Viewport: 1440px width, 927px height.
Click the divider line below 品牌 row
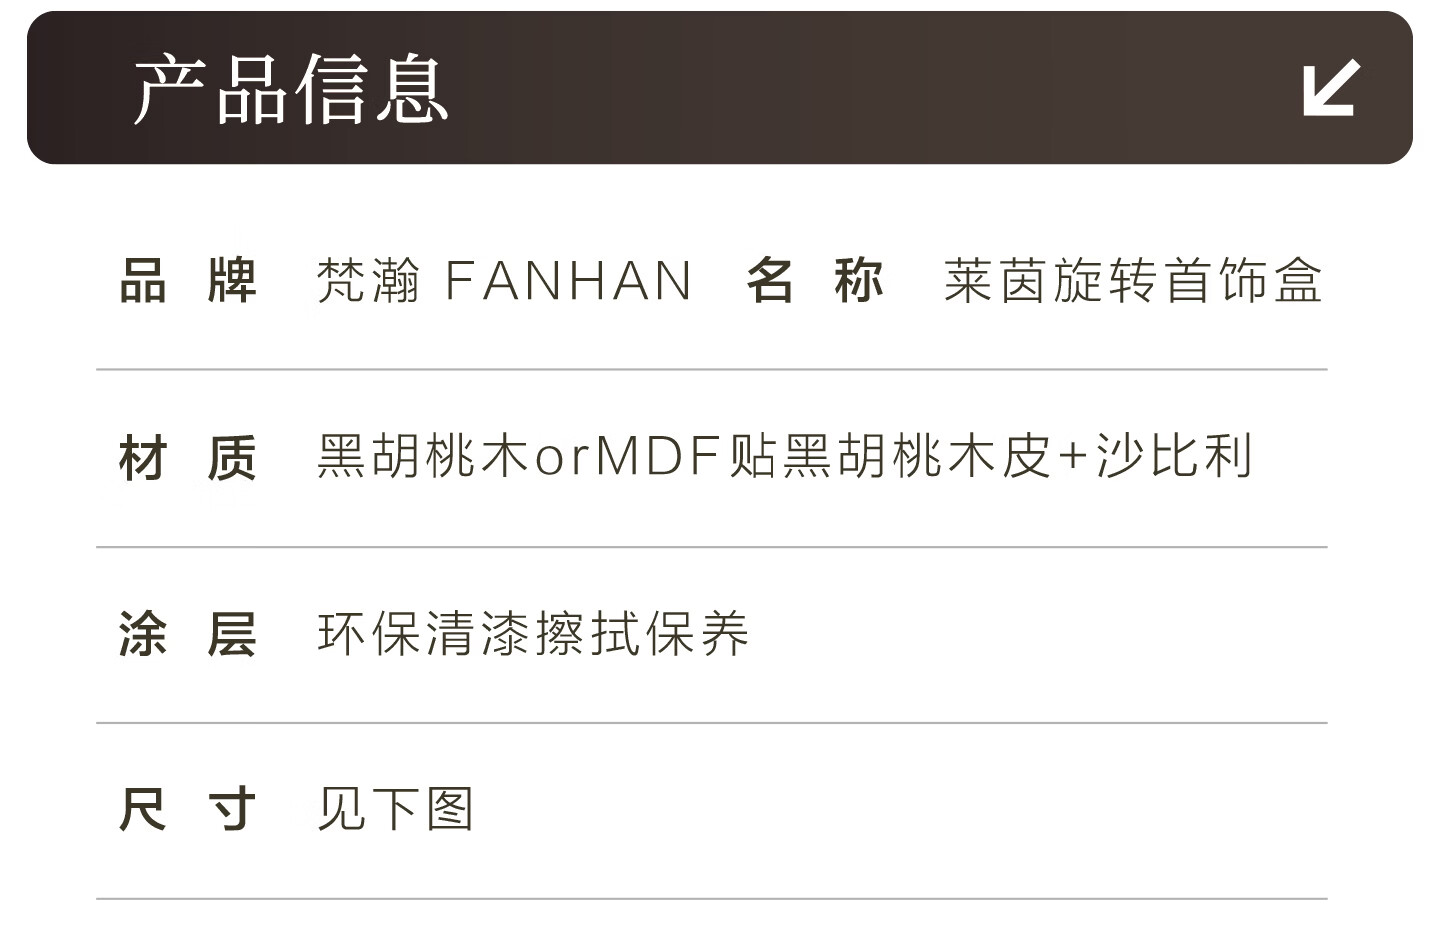pyautogui.click(x=711, y=369)
